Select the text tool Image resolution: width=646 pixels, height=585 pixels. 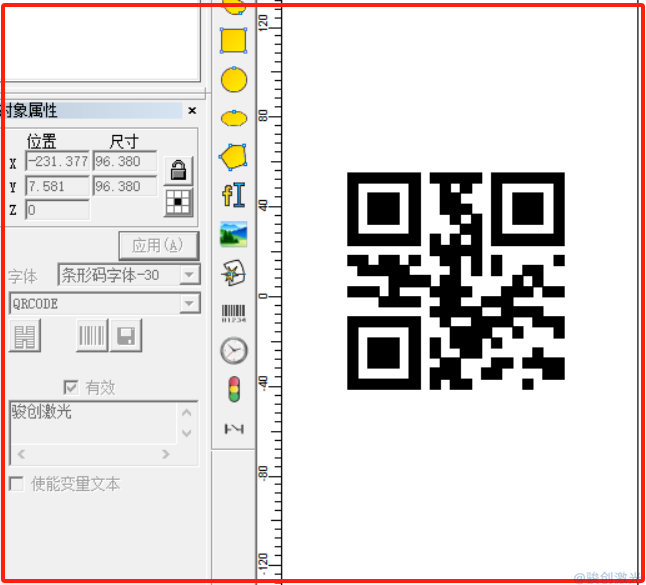[234, 194]
